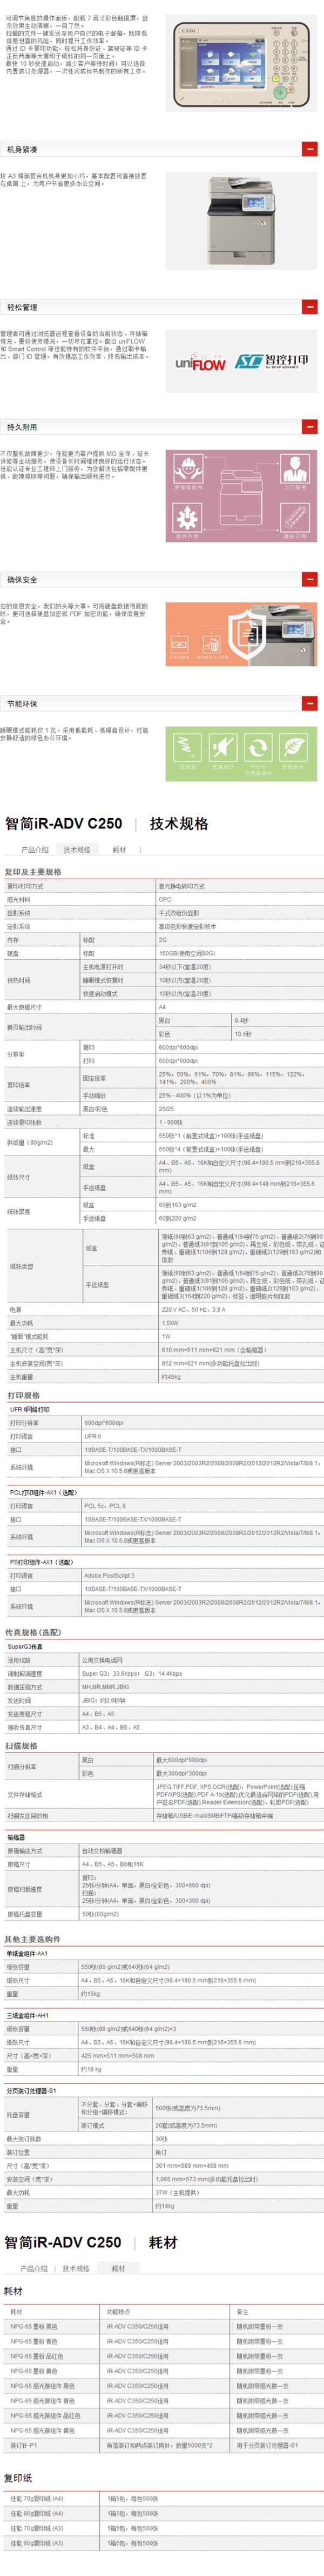Screen dimensions: 324x2576
Task: Open 产品介绍 tab beside the 技术规格 heading
Action: (x=35, y=850)
